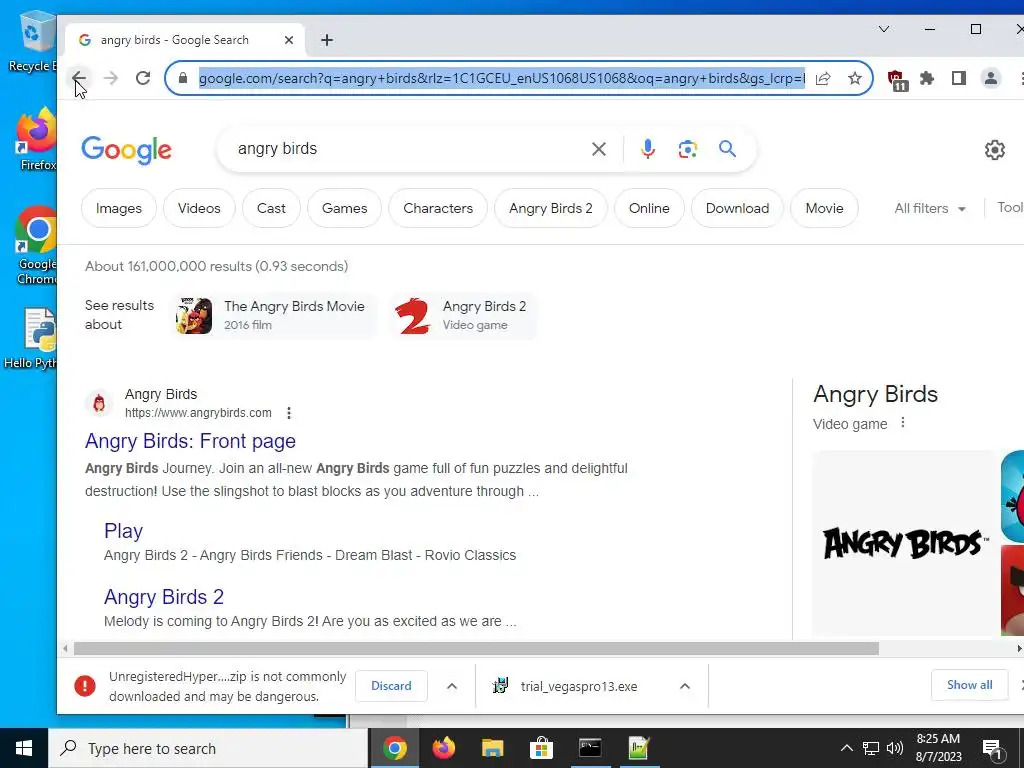Go to Google homepage via the logo
Image resolution: width=1024 pixels, height=768 pixels.
point(127,151)
